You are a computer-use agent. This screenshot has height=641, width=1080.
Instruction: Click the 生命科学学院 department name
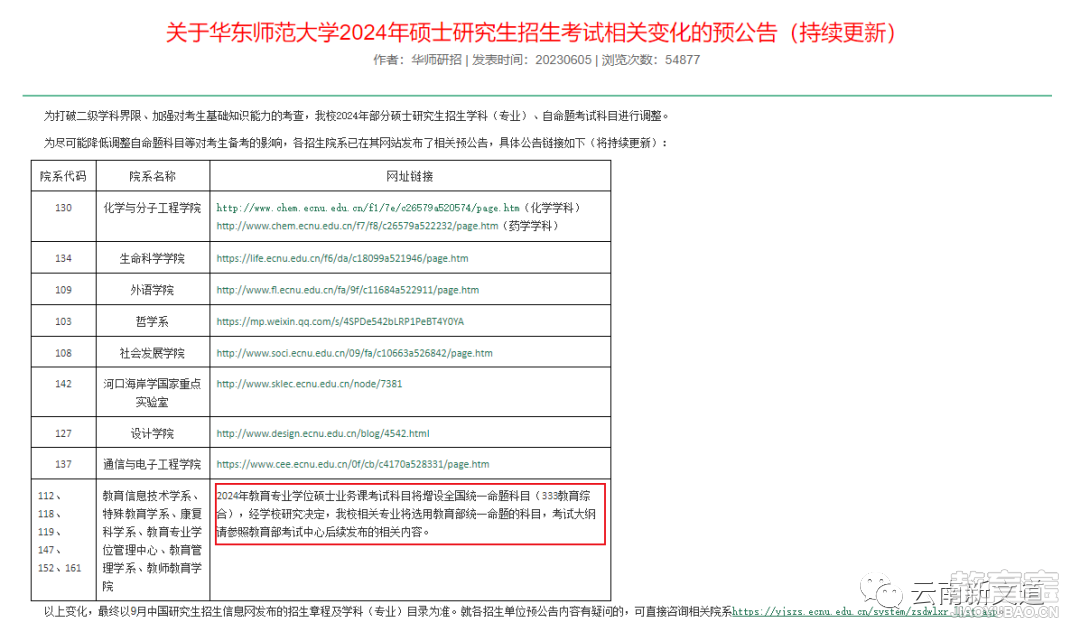(152, 258)
